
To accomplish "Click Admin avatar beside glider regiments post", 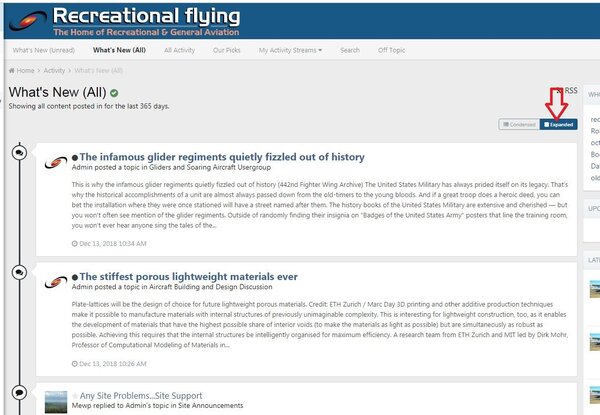I will tap(57, 161).
